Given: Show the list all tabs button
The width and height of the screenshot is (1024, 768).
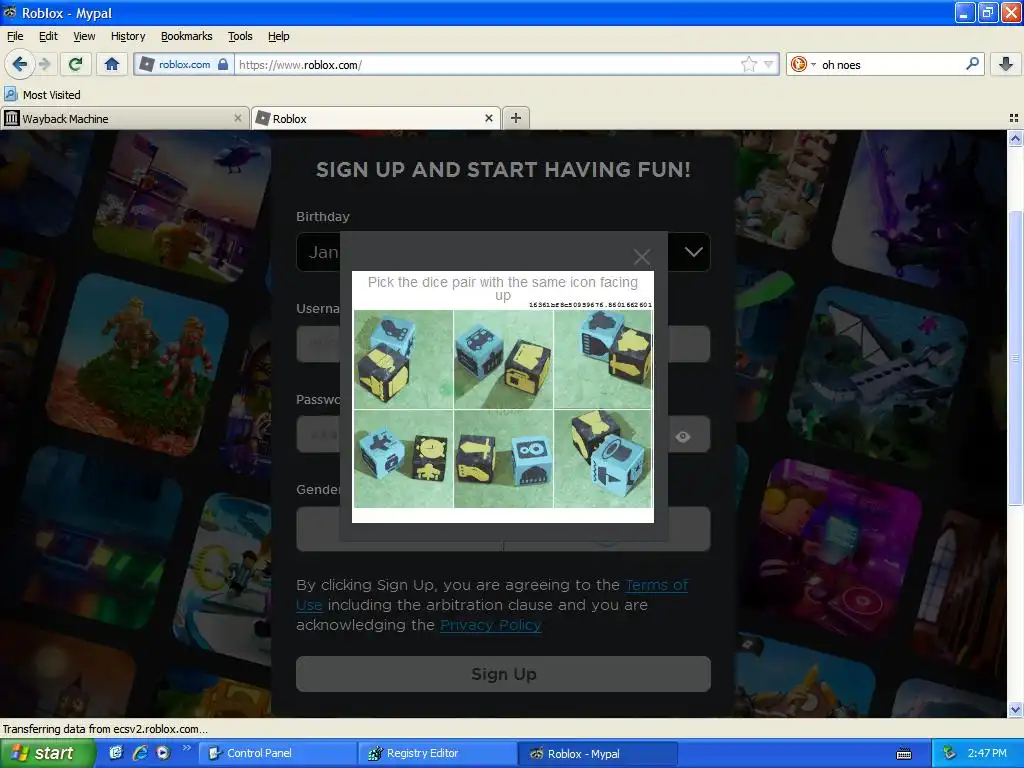Looking at the screenshot, I should (x=1014, y=118).
